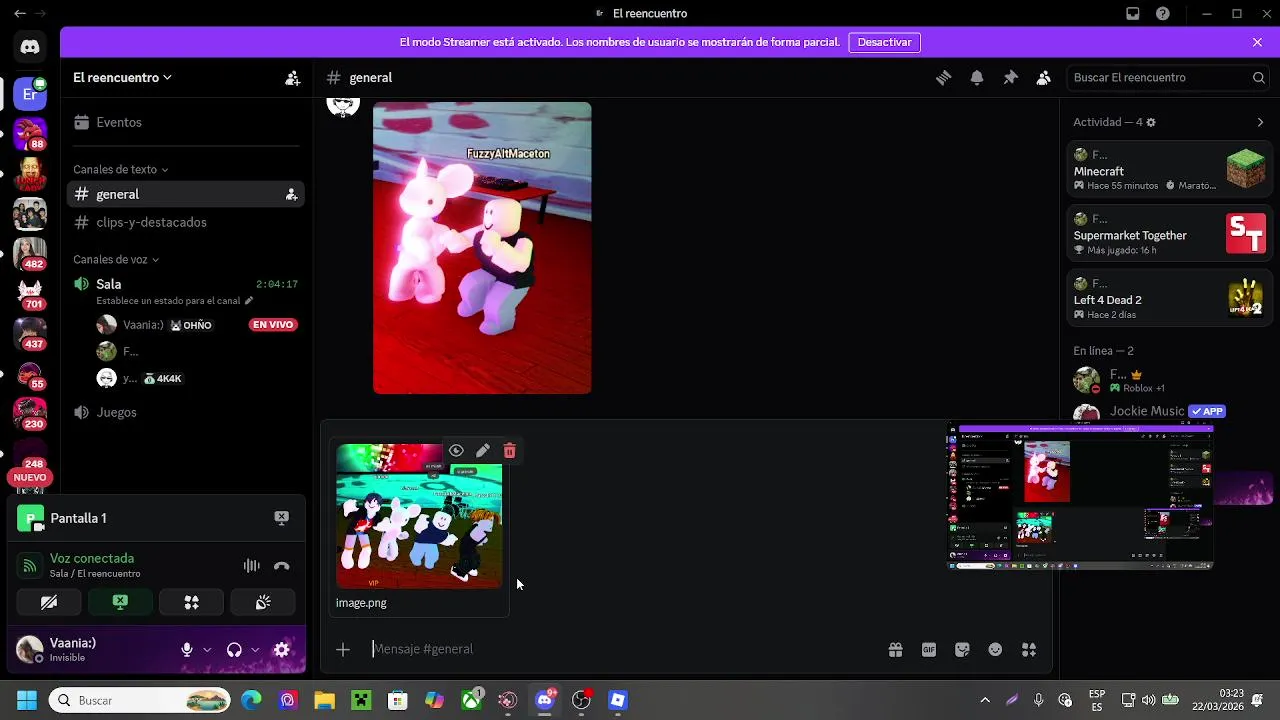Open the gift Nitro icon
Image resolution: width=1280 pixels, height=720 pixels.
pos(896,650)
